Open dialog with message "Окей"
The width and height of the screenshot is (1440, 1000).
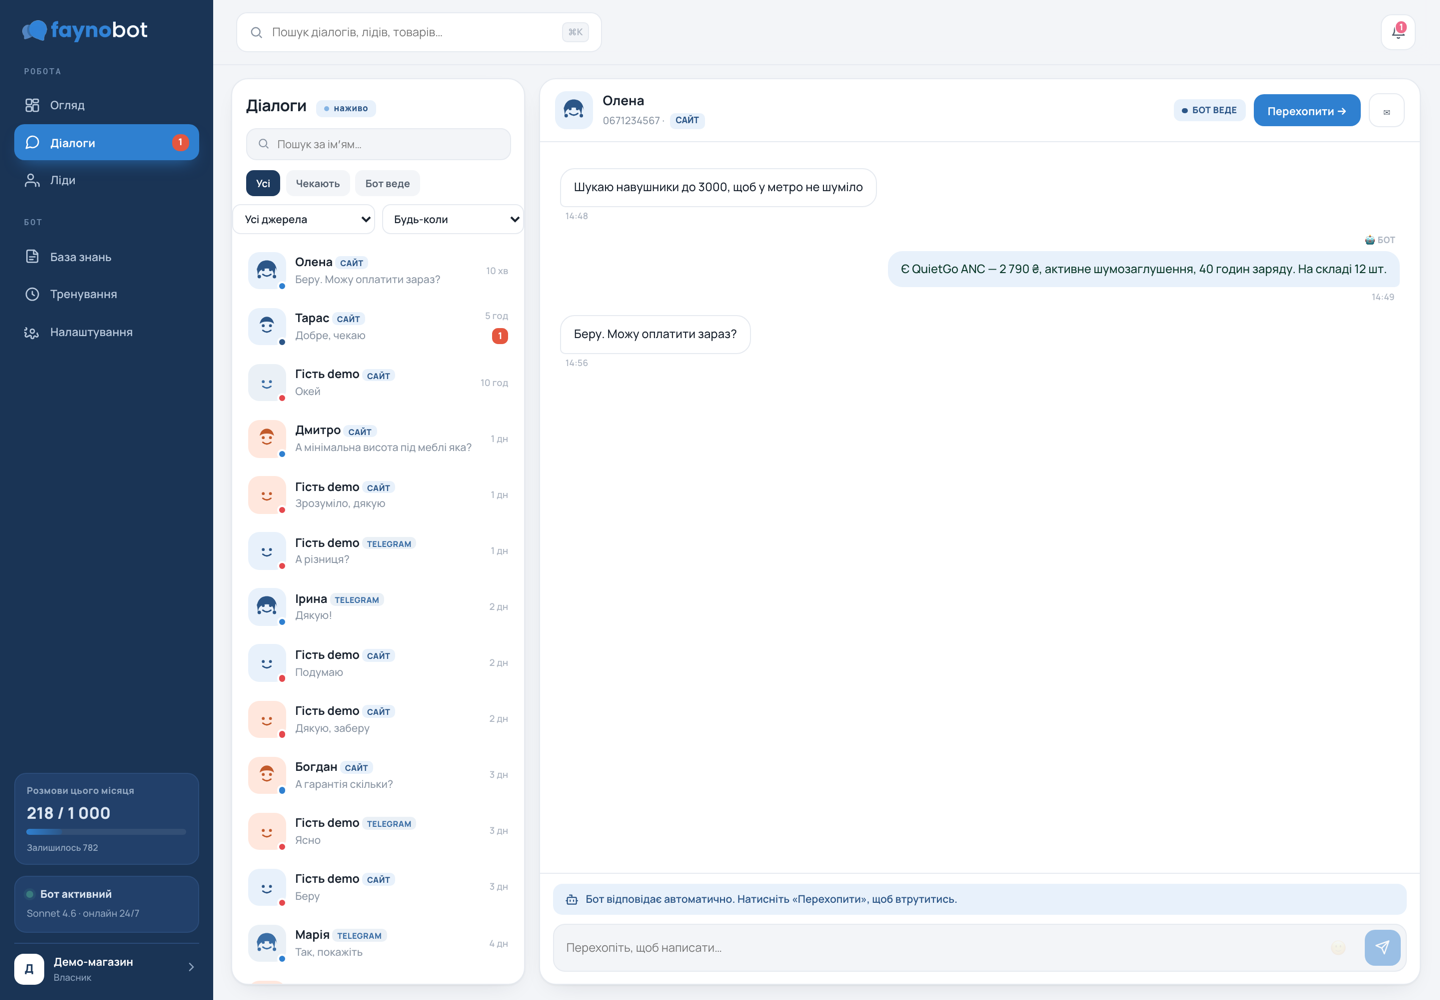pos(378,383)
